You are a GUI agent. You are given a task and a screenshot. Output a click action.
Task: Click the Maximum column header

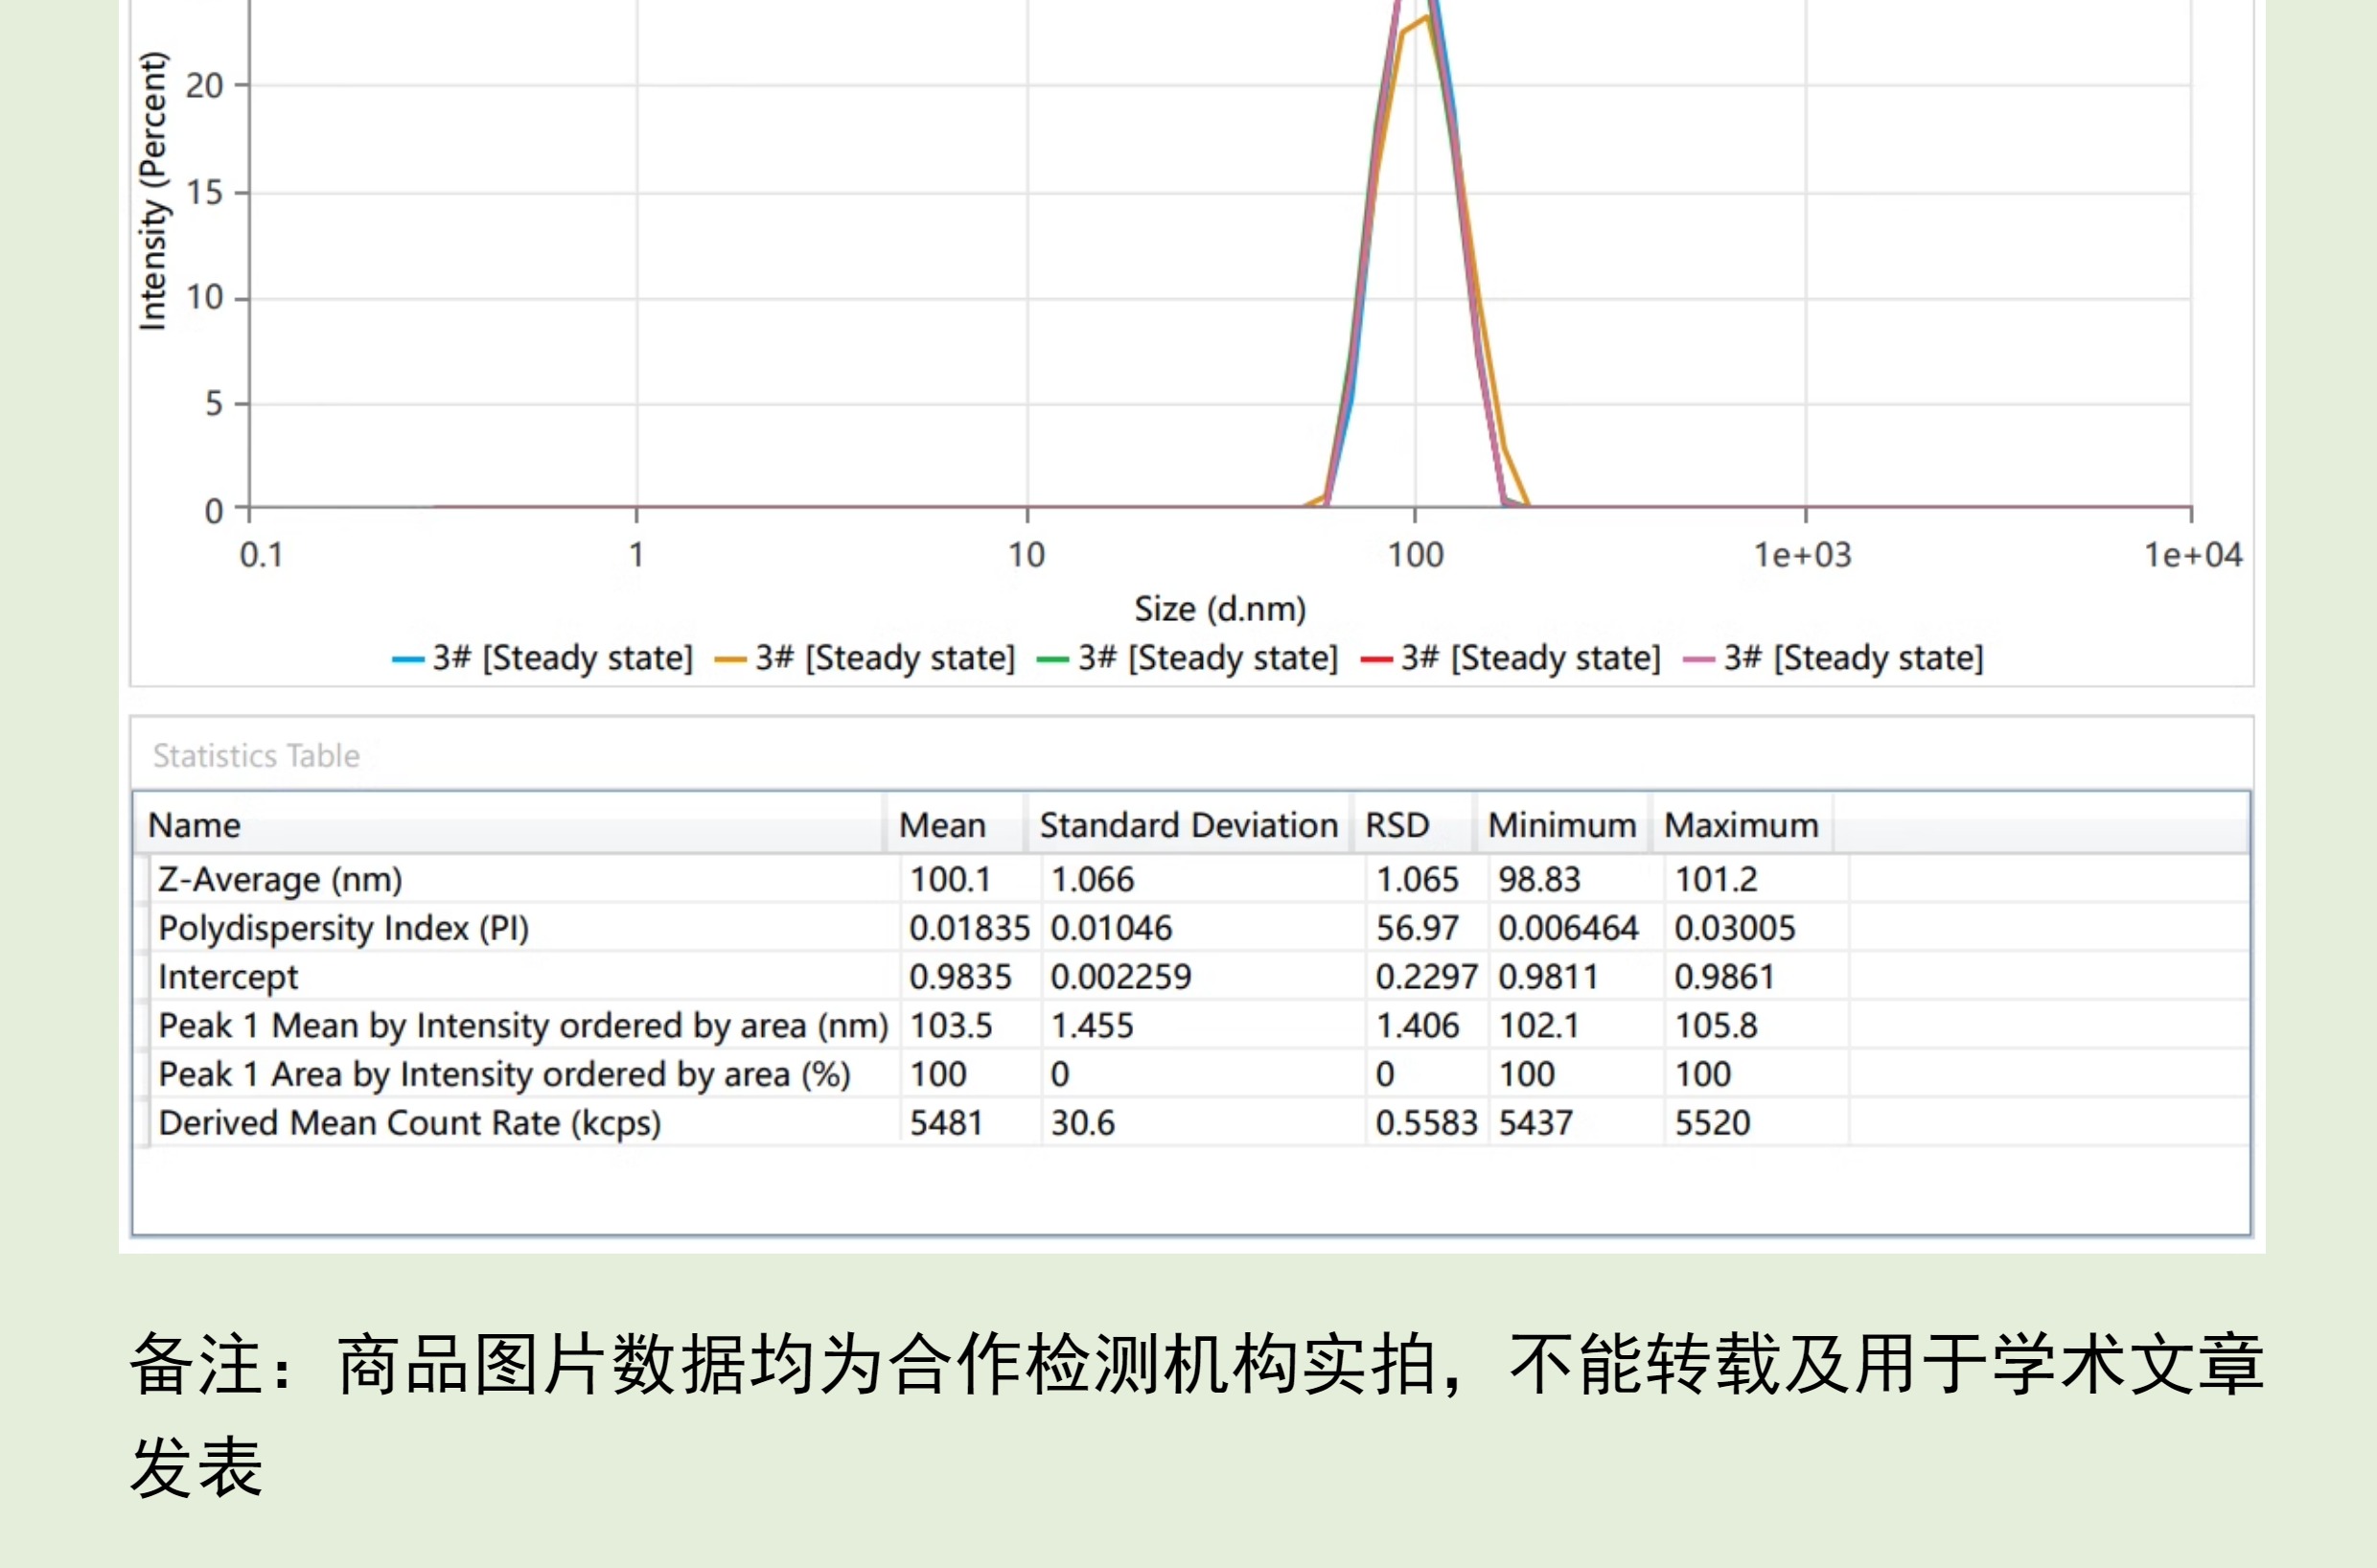click(1741, 825)
